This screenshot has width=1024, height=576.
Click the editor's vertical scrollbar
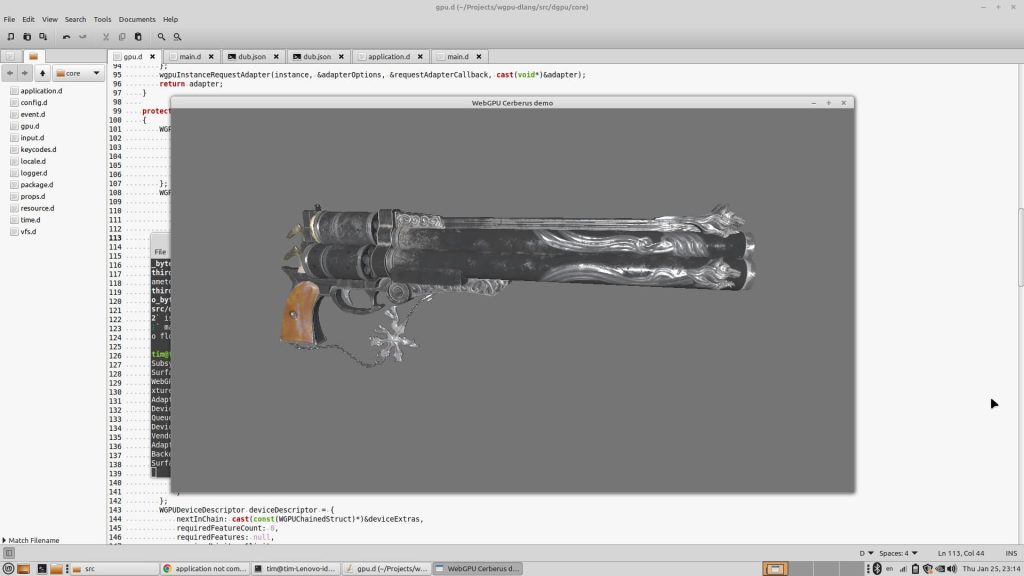click(1020, 247)
